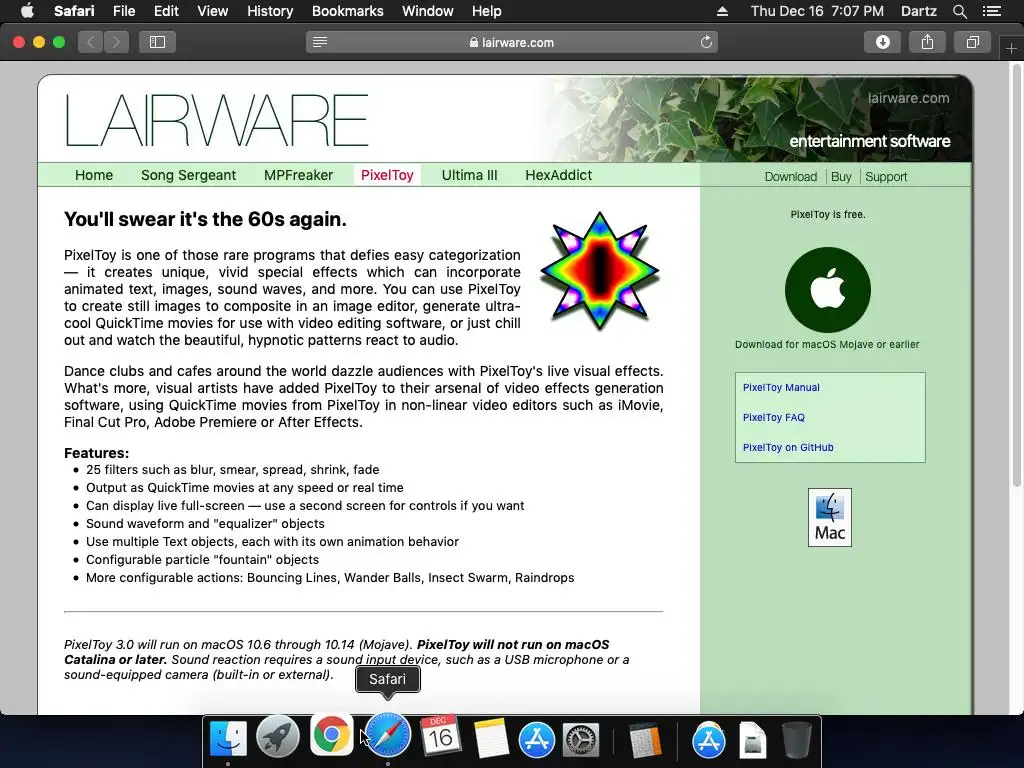Click the PixelToy star logo image
The width and height of the screenshot is (1024, 768).
point(600,270)
